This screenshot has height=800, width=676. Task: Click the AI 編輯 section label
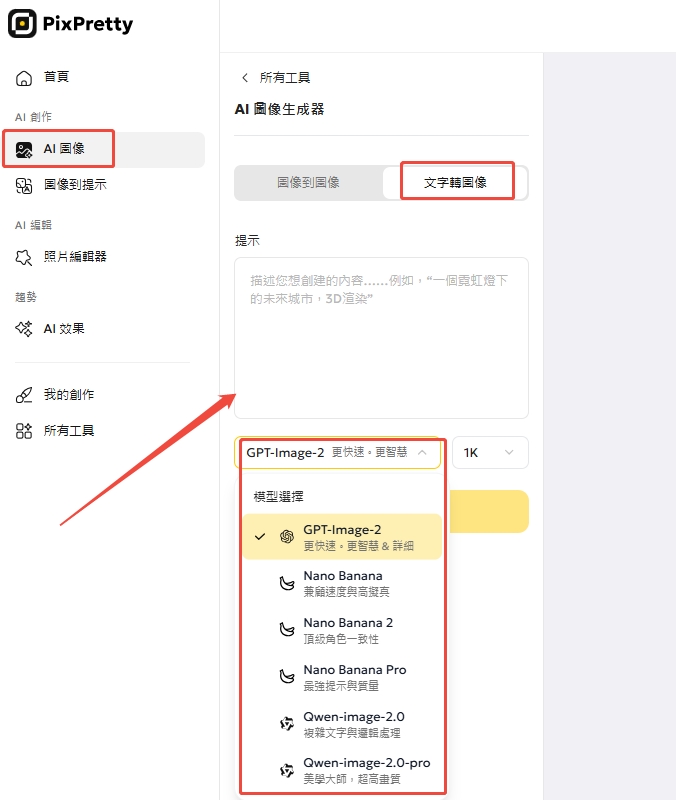click(33, 225)
